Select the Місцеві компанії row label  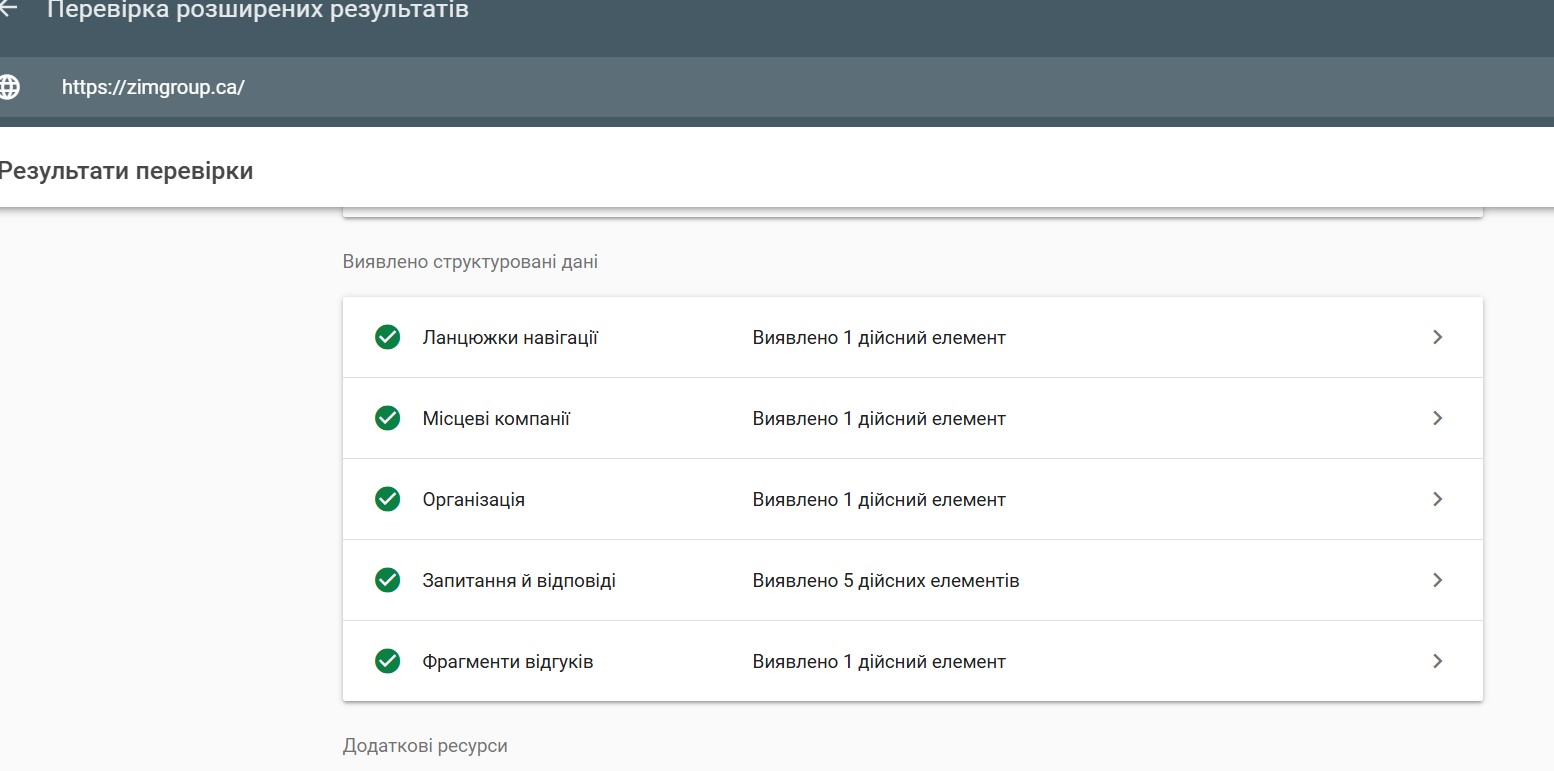pyautogui.click(x=496, y=419)
